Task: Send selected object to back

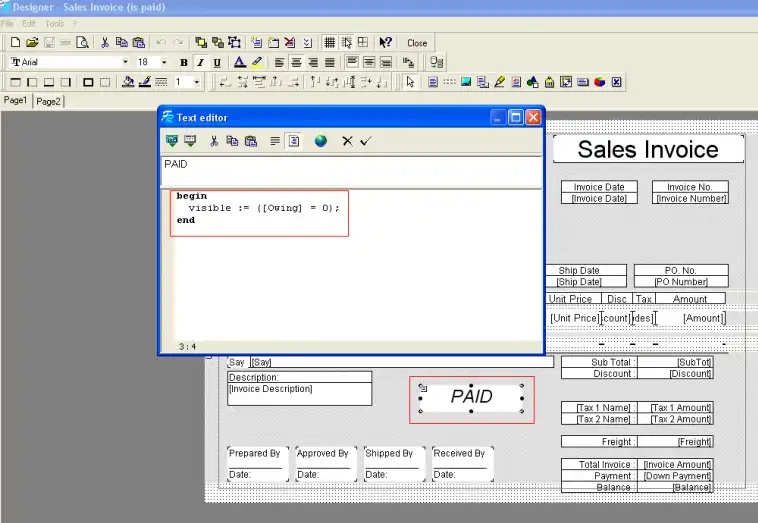Action: 218,43
